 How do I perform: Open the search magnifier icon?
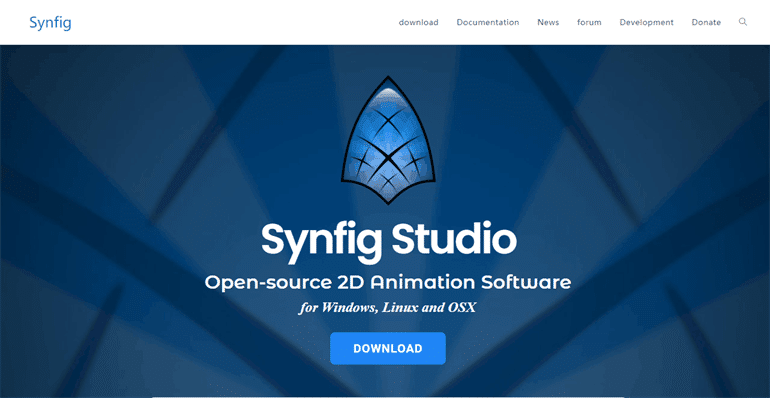(743, 22)
